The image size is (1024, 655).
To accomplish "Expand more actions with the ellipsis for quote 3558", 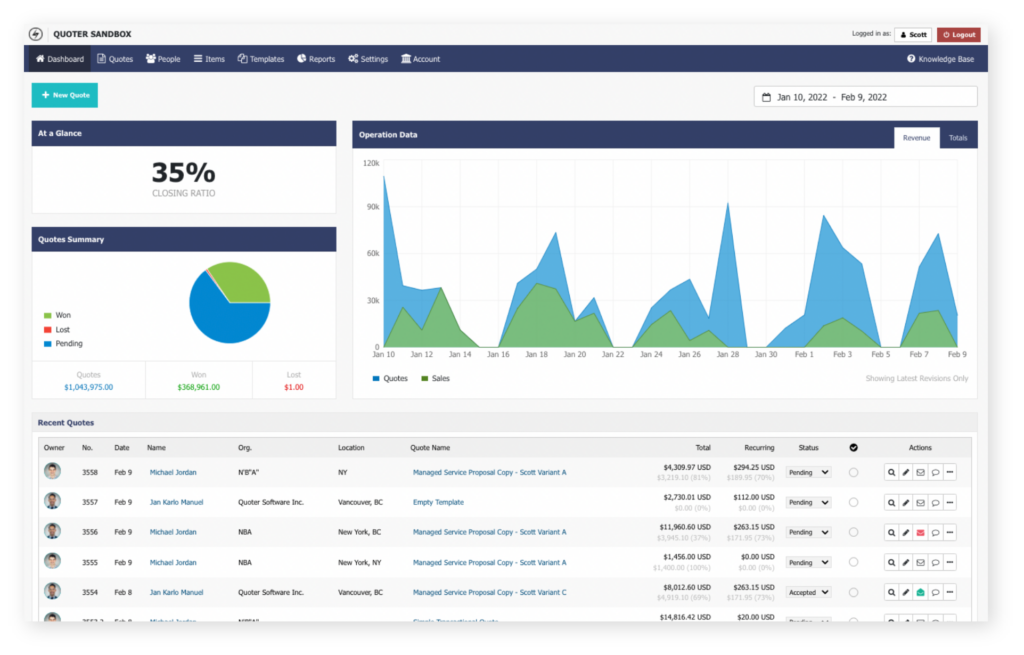I will [x=951, y=472].
